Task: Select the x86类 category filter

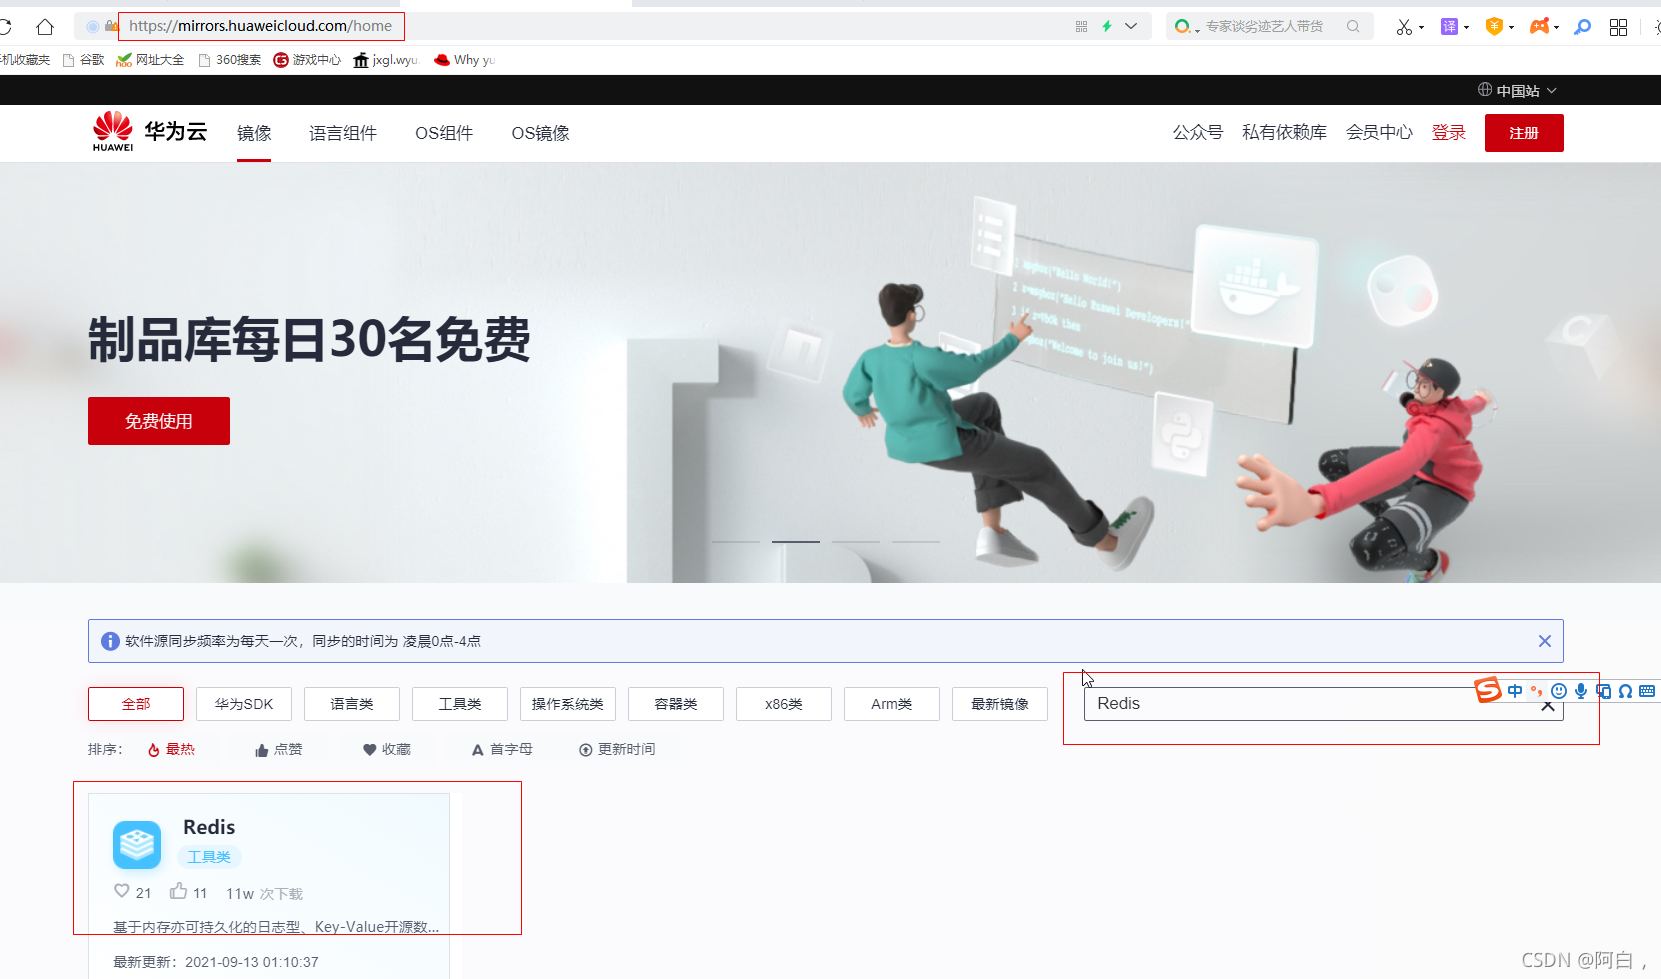Action: pos(784,704)
